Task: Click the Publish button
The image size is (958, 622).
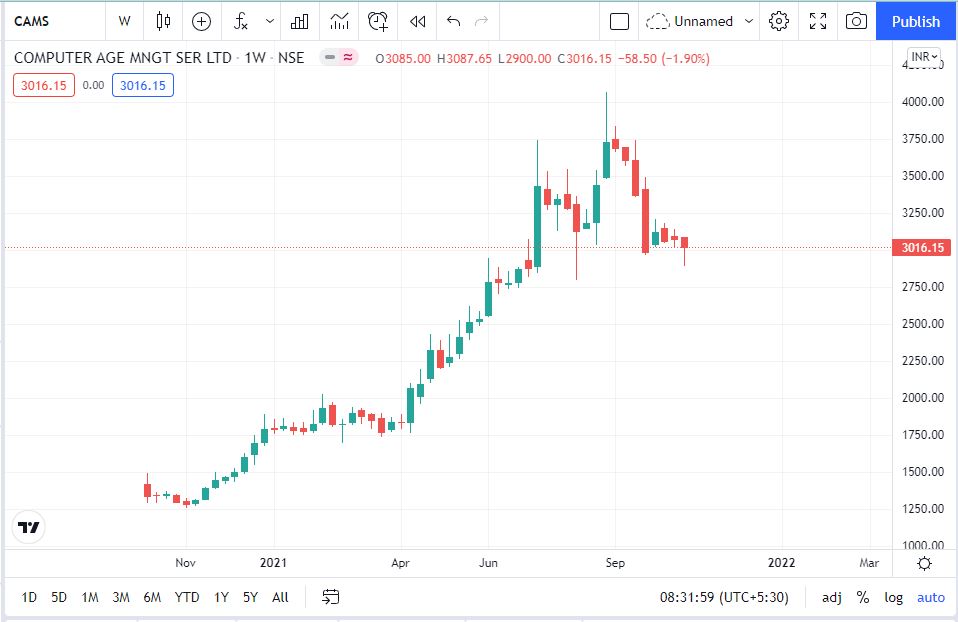Action: pyautogui.click(x=916, y=21)
